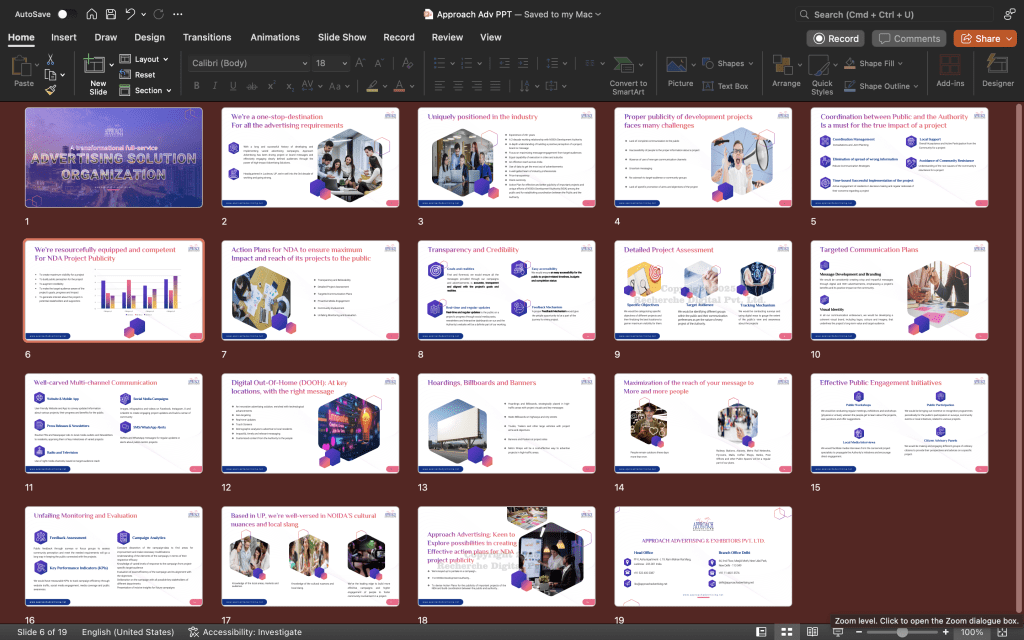Start slideshow from status bar icon
The image size is (1024, 640).
[837, 632]
